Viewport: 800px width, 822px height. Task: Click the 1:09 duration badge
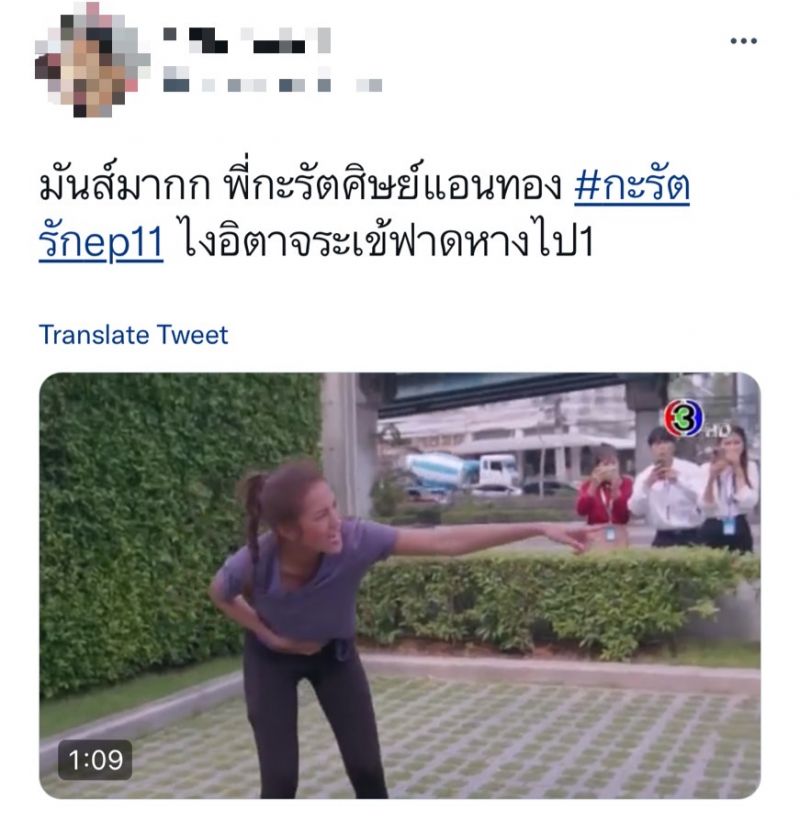(95, 760)
